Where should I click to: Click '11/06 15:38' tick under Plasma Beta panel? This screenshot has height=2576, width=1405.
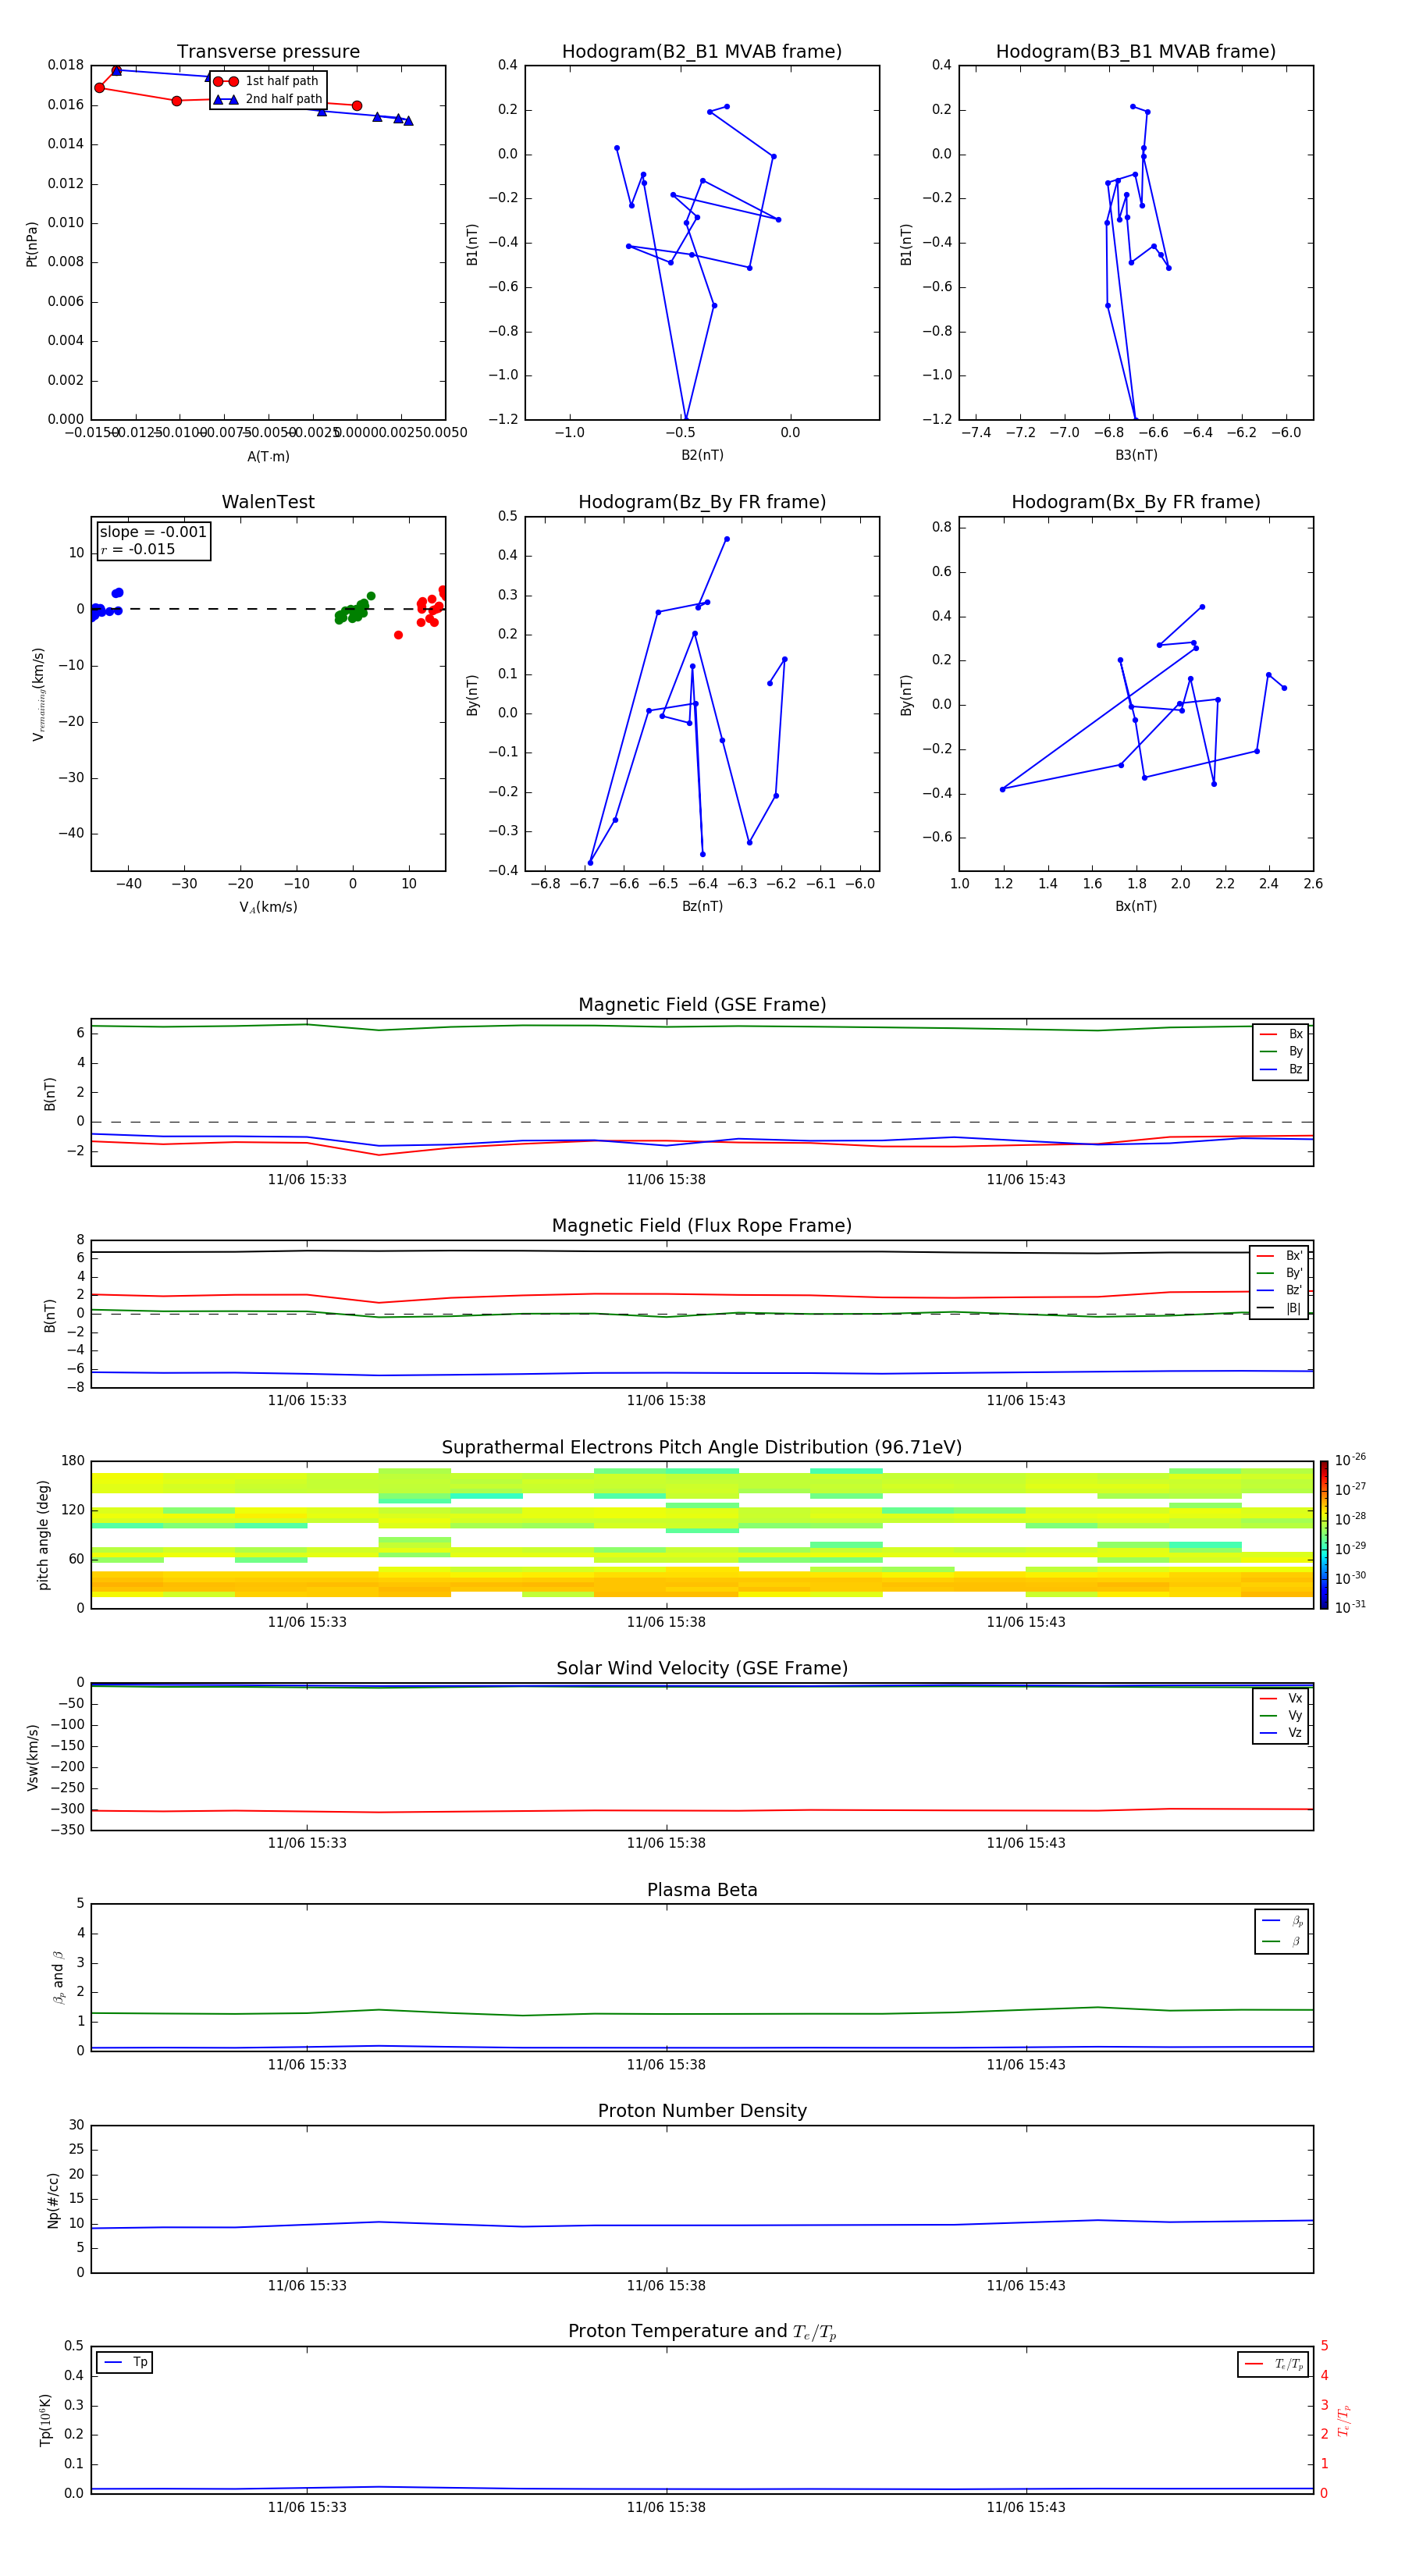tap(666, 2064)
